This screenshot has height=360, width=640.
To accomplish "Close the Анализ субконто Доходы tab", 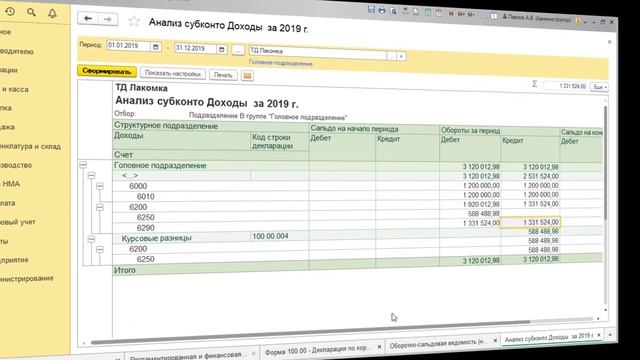I will click(x=599, y=335).
